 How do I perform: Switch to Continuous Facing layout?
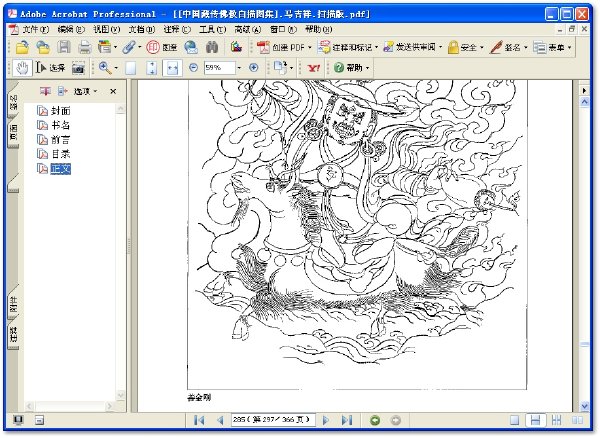coord(556,420)
